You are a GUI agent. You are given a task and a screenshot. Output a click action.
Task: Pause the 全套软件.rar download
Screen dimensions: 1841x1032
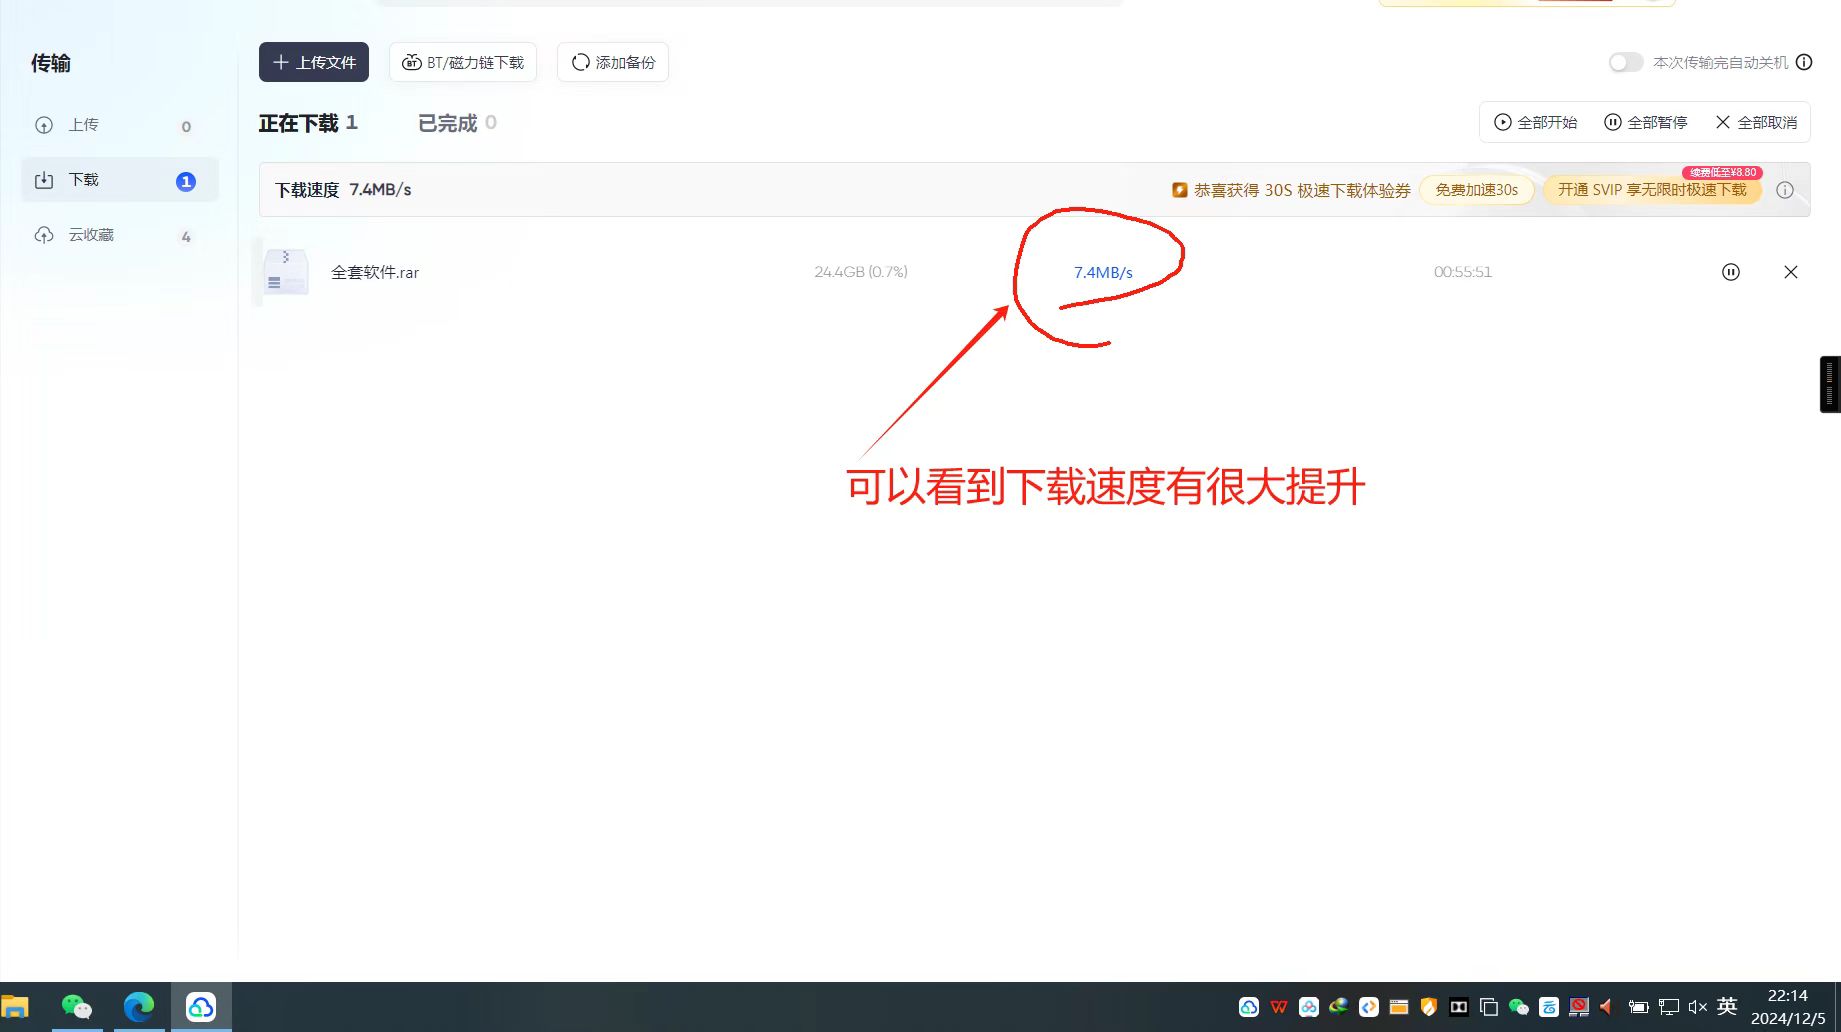[x=1731, y=272]
